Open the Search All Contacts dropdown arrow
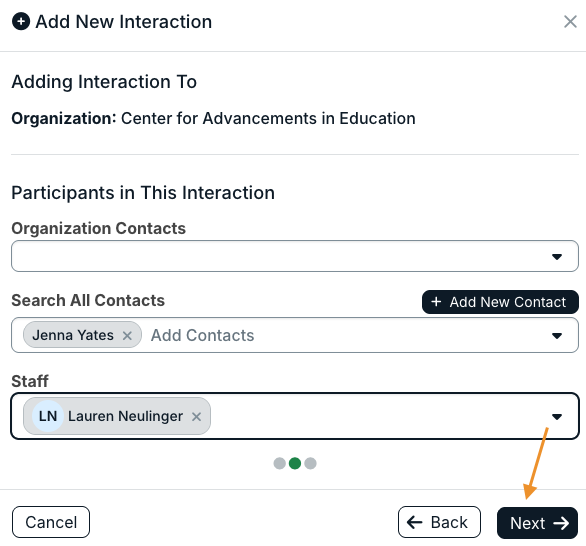 [x=557, y=336]
